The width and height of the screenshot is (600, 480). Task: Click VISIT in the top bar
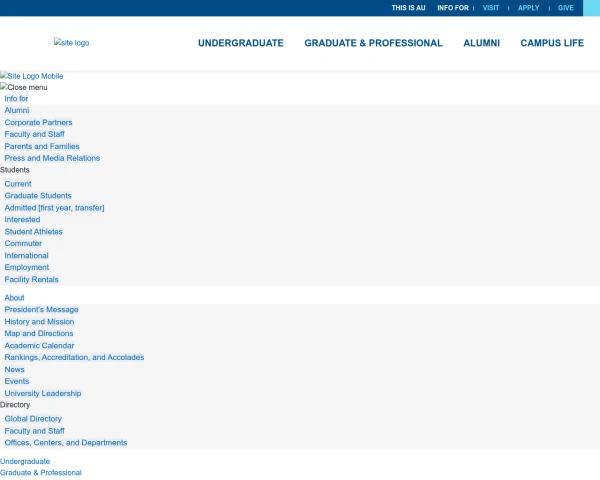click(x=491, y=8)
